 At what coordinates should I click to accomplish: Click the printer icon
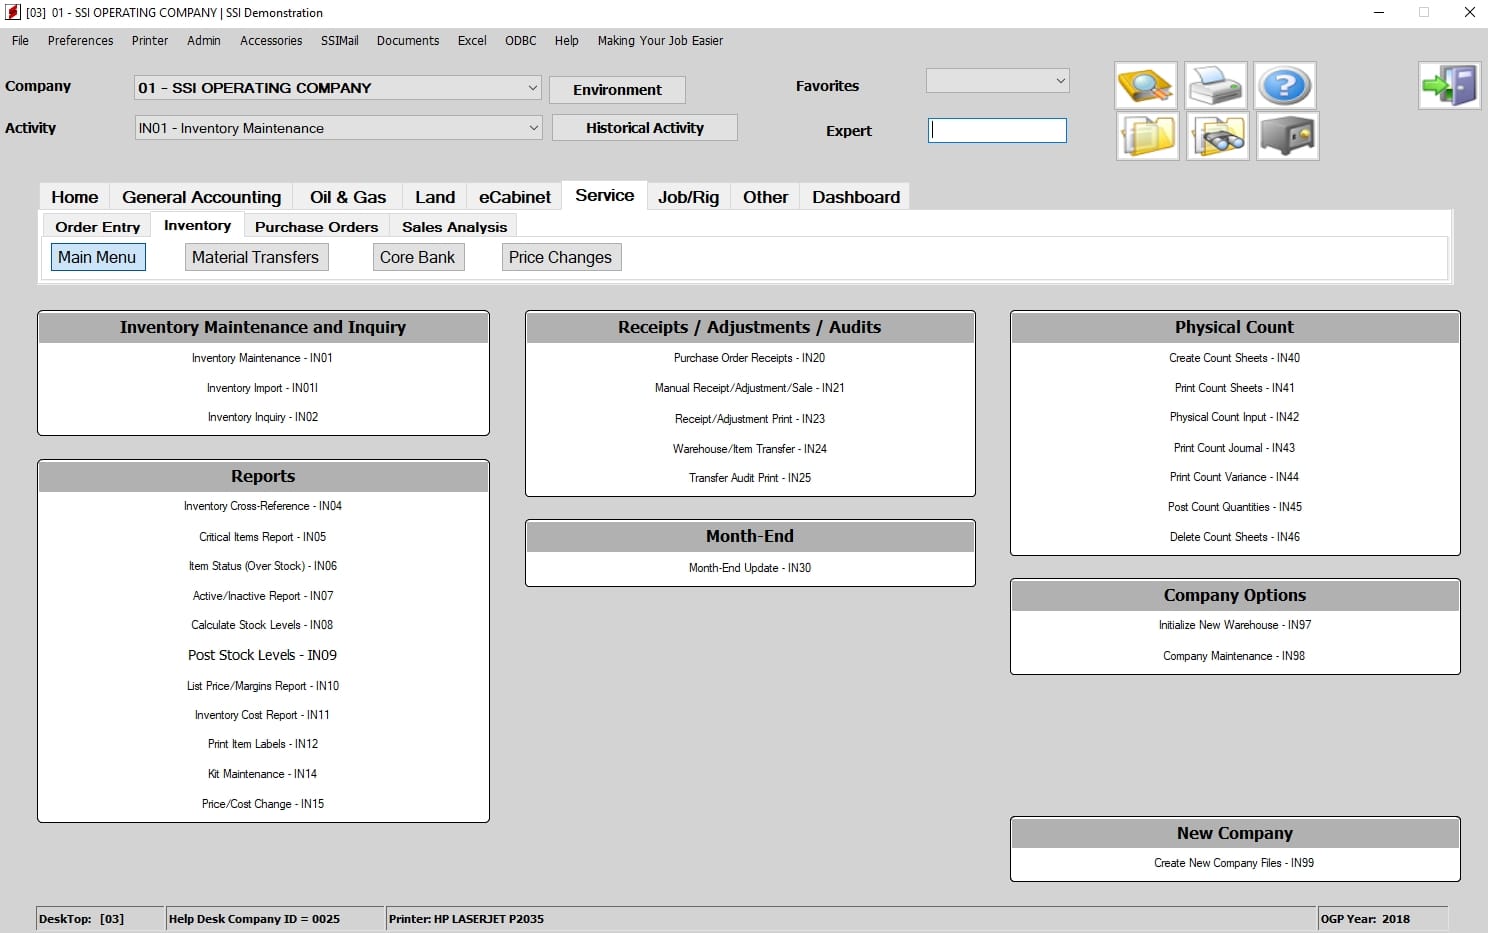[1216, 85]
